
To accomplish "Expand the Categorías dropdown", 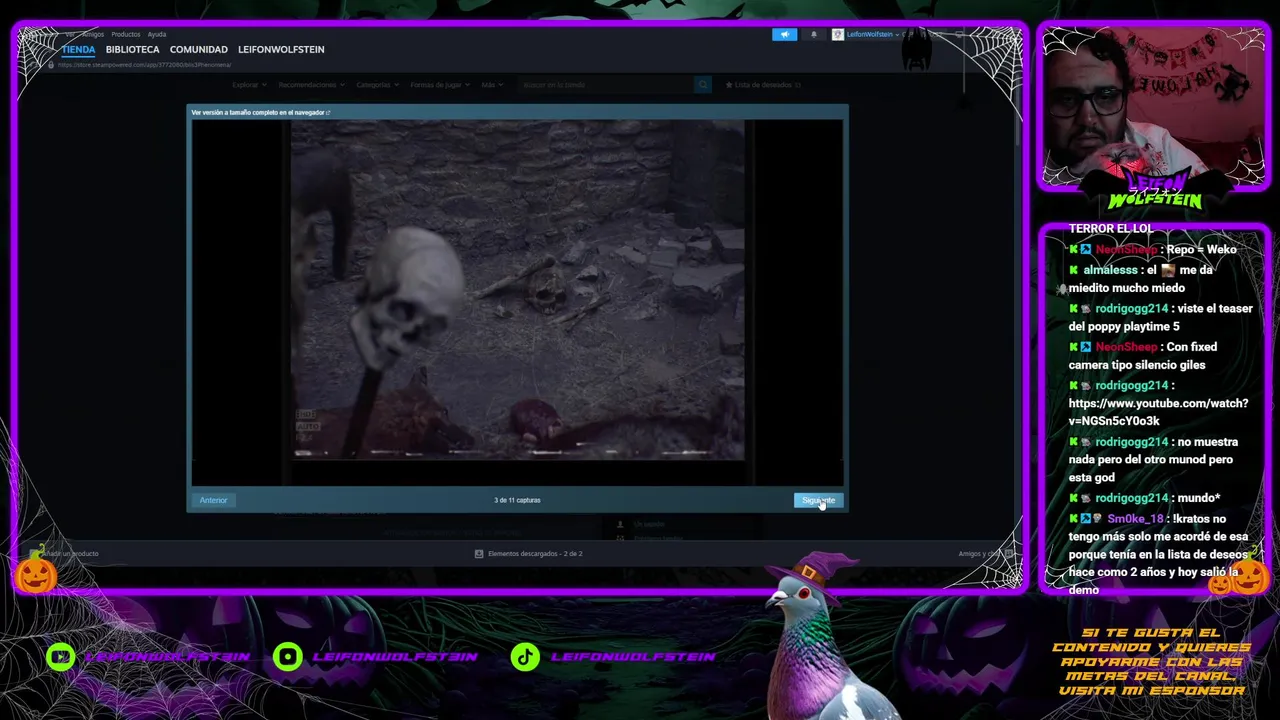I will click(377, 85).
